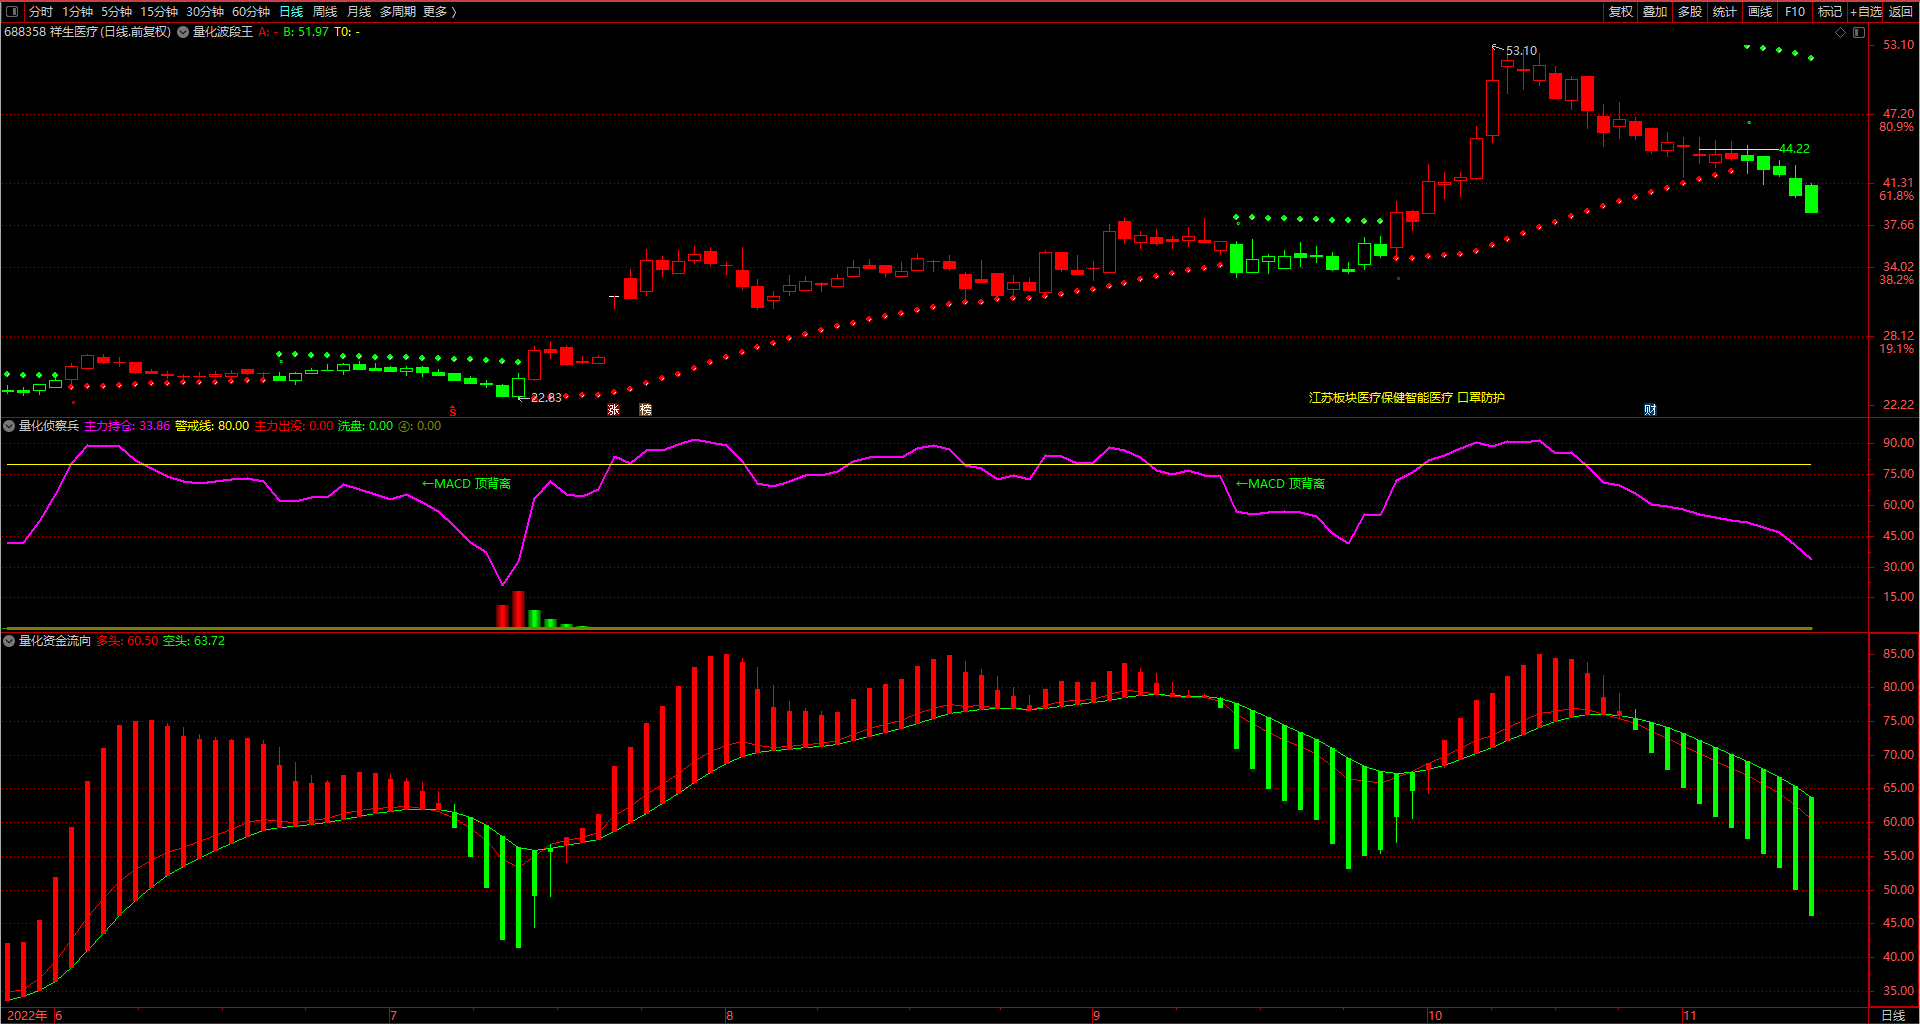Click the 智能医疗 concept link
The image size is (1920, 1024).
(x=1429, y=398)
